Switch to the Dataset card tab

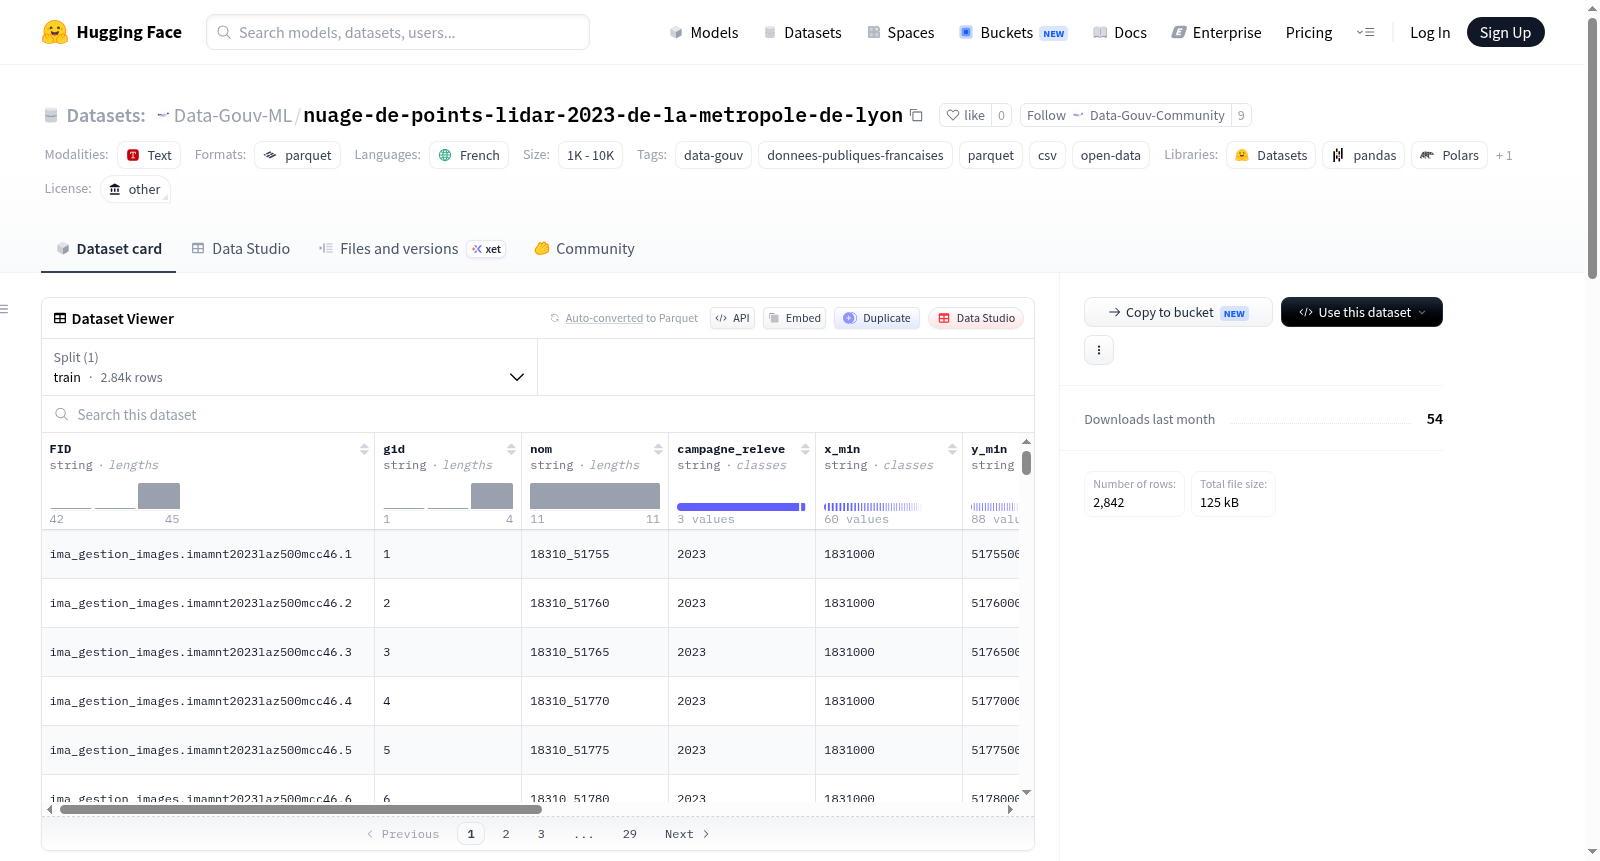(x=108, y=249)
